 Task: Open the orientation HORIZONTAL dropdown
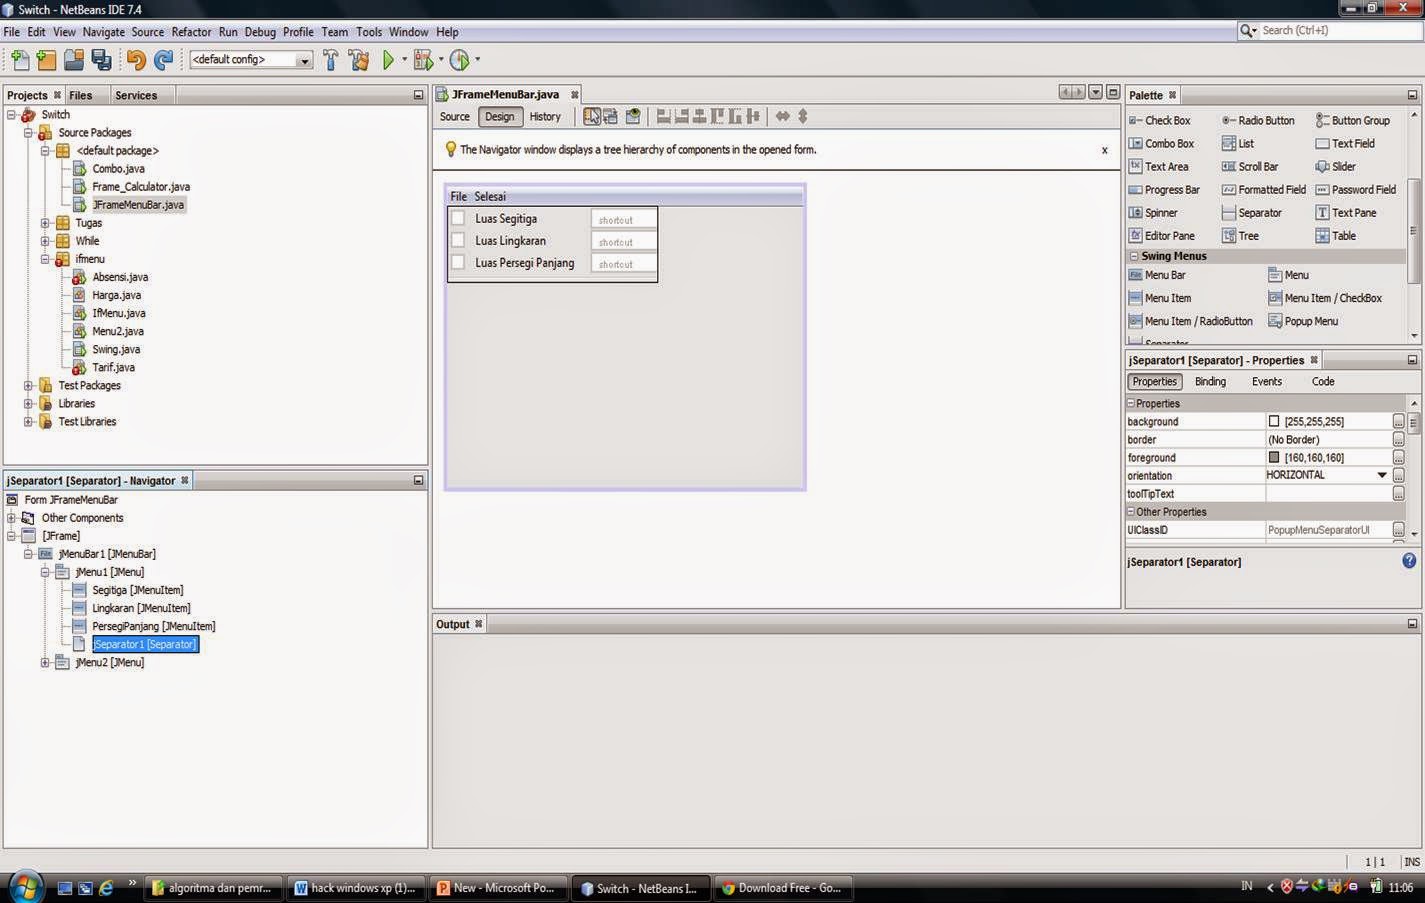[x=1382, y=475]
